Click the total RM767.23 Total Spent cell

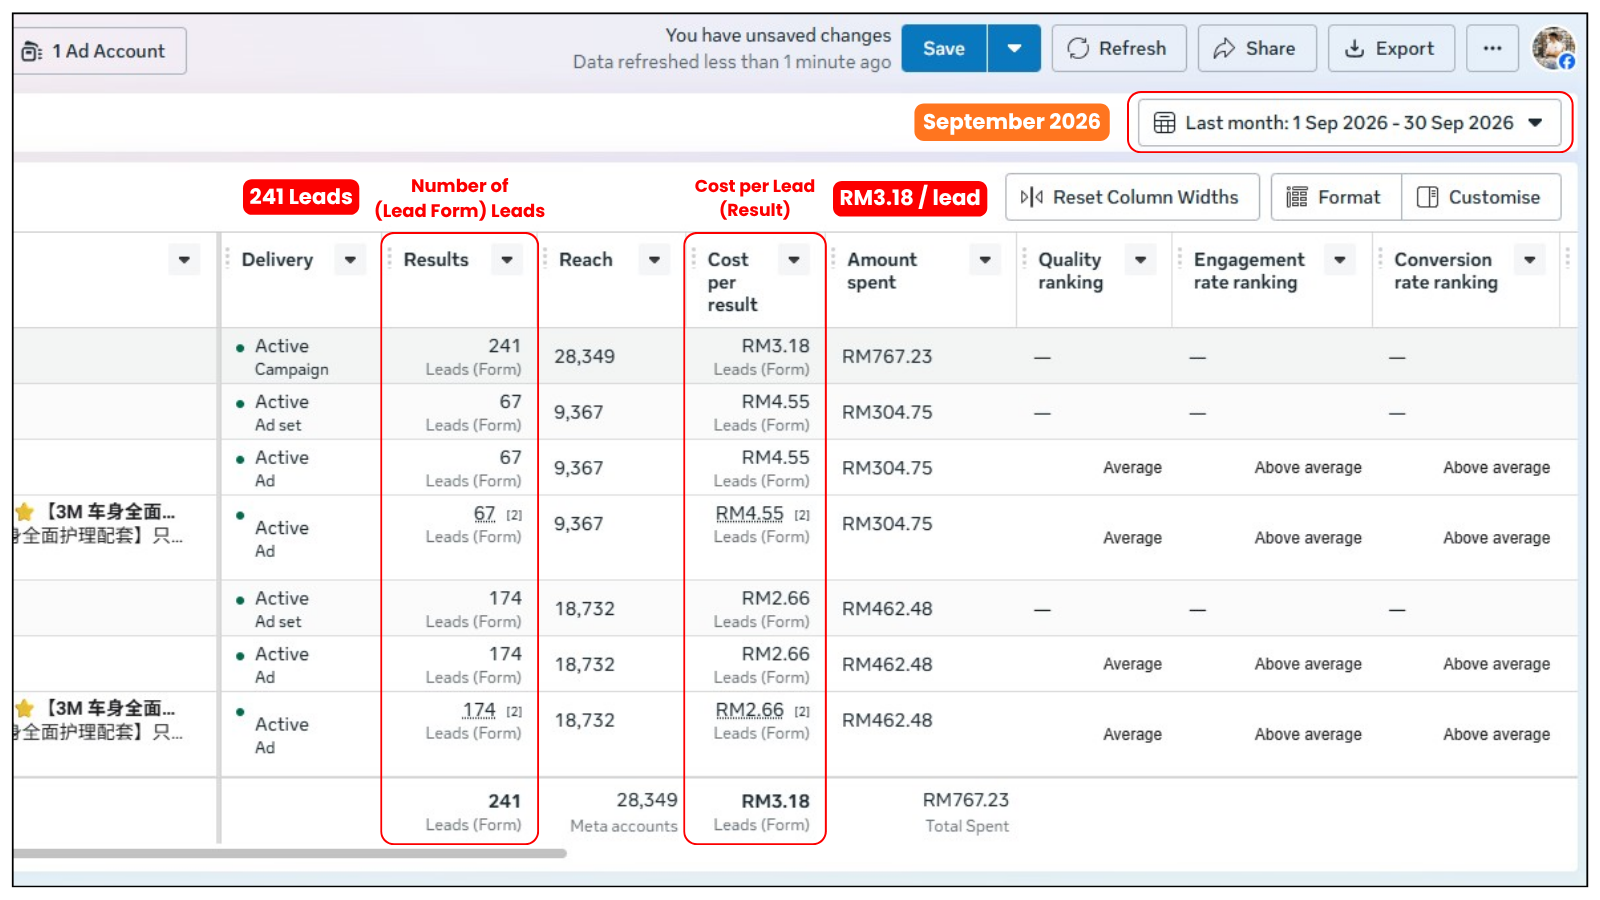[x=966, y=812]
